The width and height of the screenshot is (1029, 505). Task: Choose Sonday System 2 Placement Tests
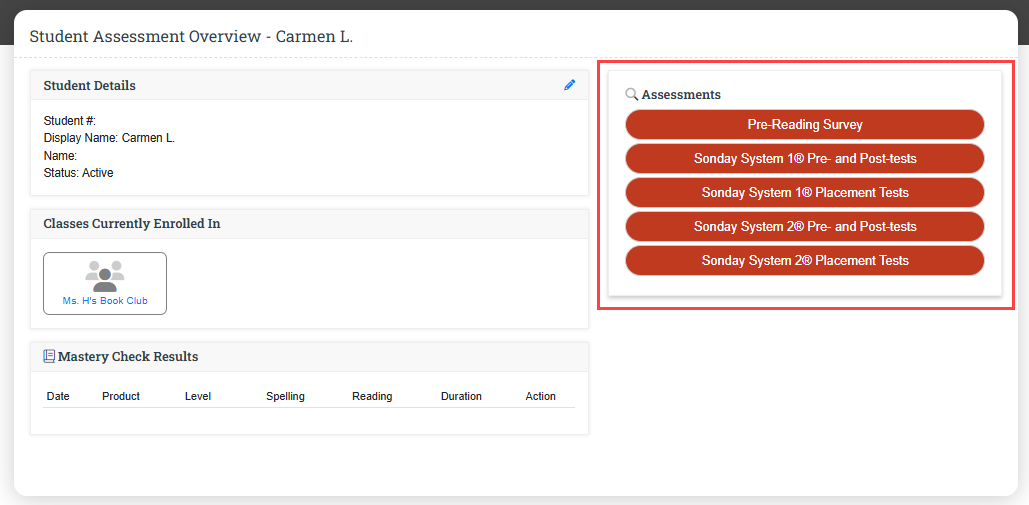(804, 261)
